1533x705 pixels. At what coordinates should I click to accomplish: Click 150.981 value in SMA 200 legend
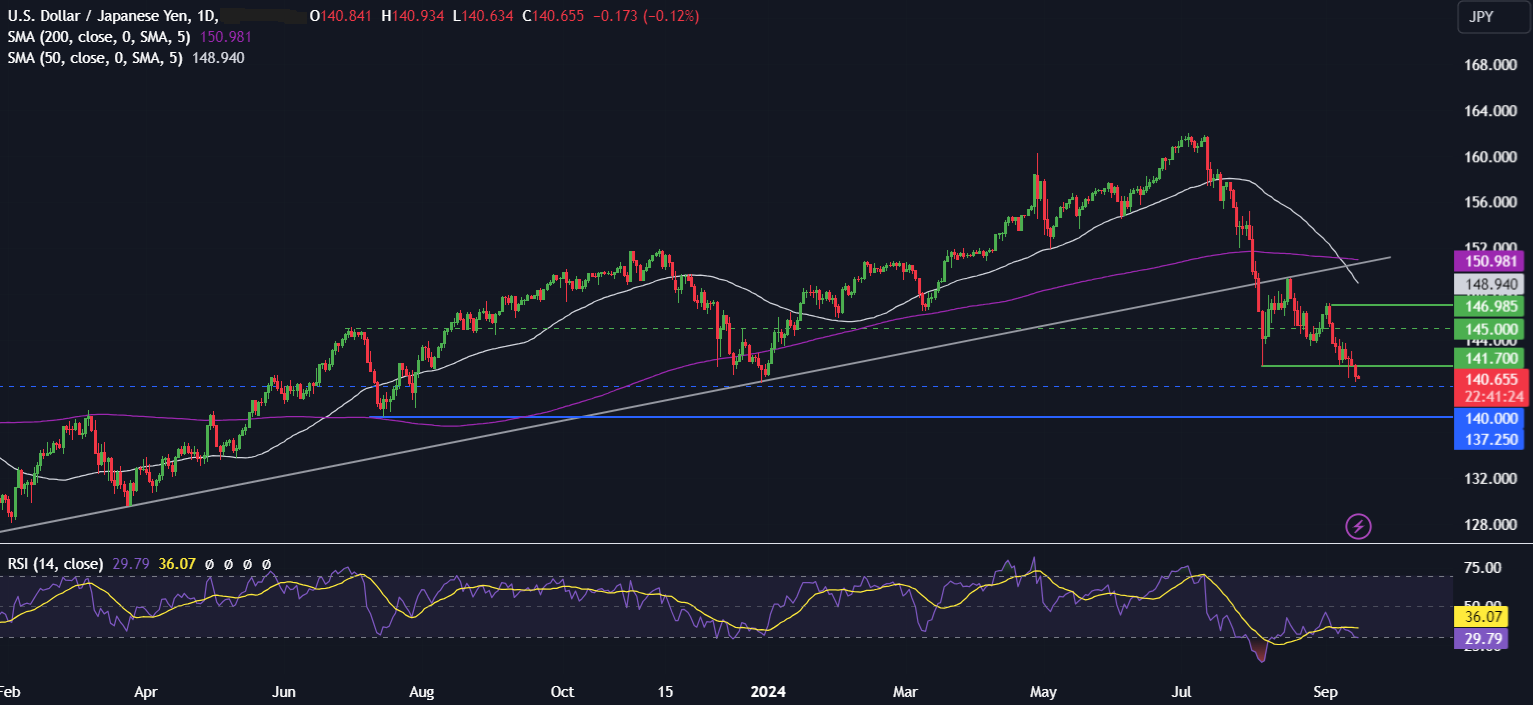[227, 37]
